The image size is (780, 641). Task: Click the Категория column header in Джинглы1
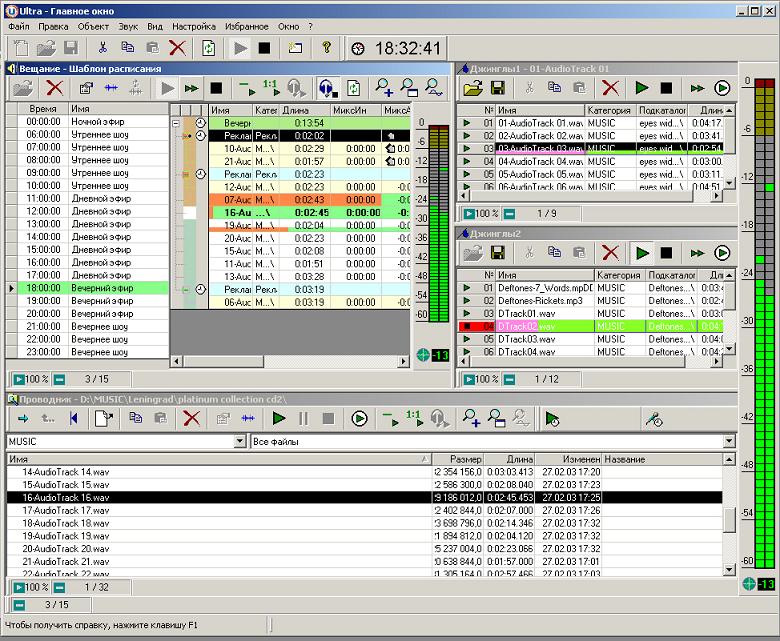point(609,110)
